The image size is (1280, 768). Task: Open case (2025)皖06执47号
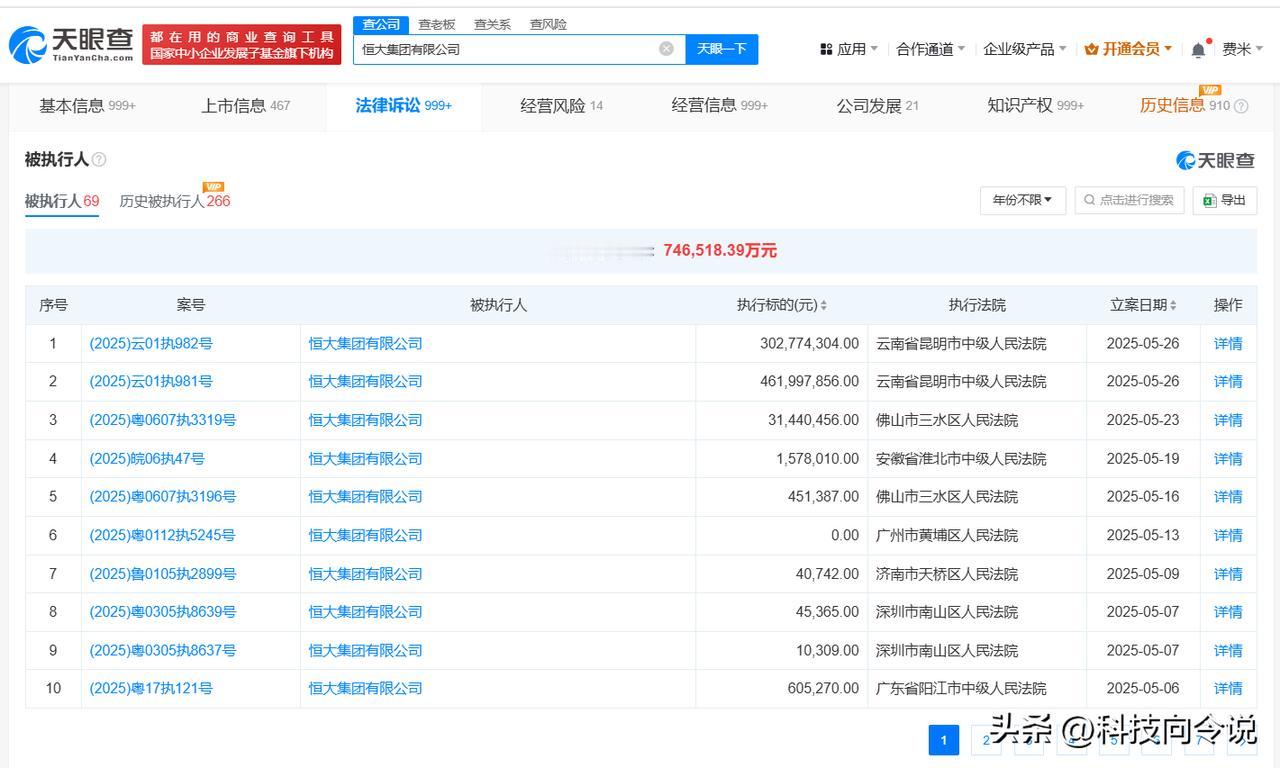147,458
